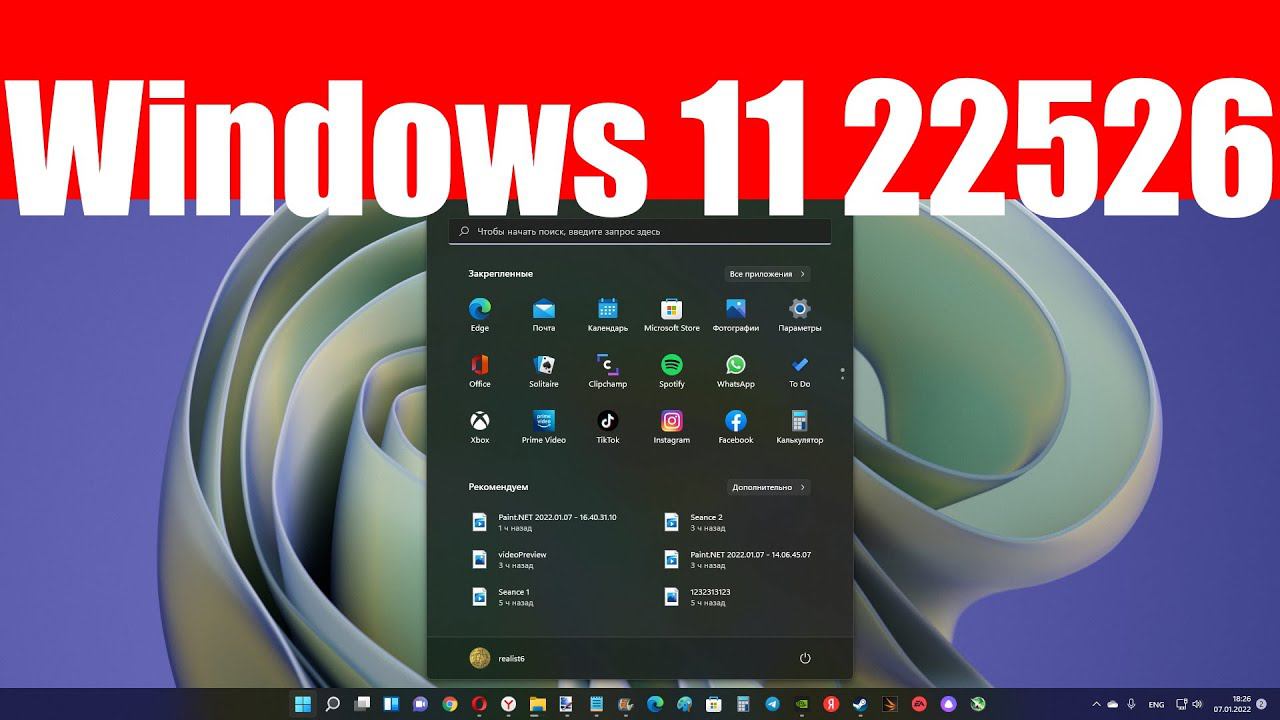Screen dimensions: 1280x720
Task: Click the Start button on taskbar
Action: coord(303,704)
